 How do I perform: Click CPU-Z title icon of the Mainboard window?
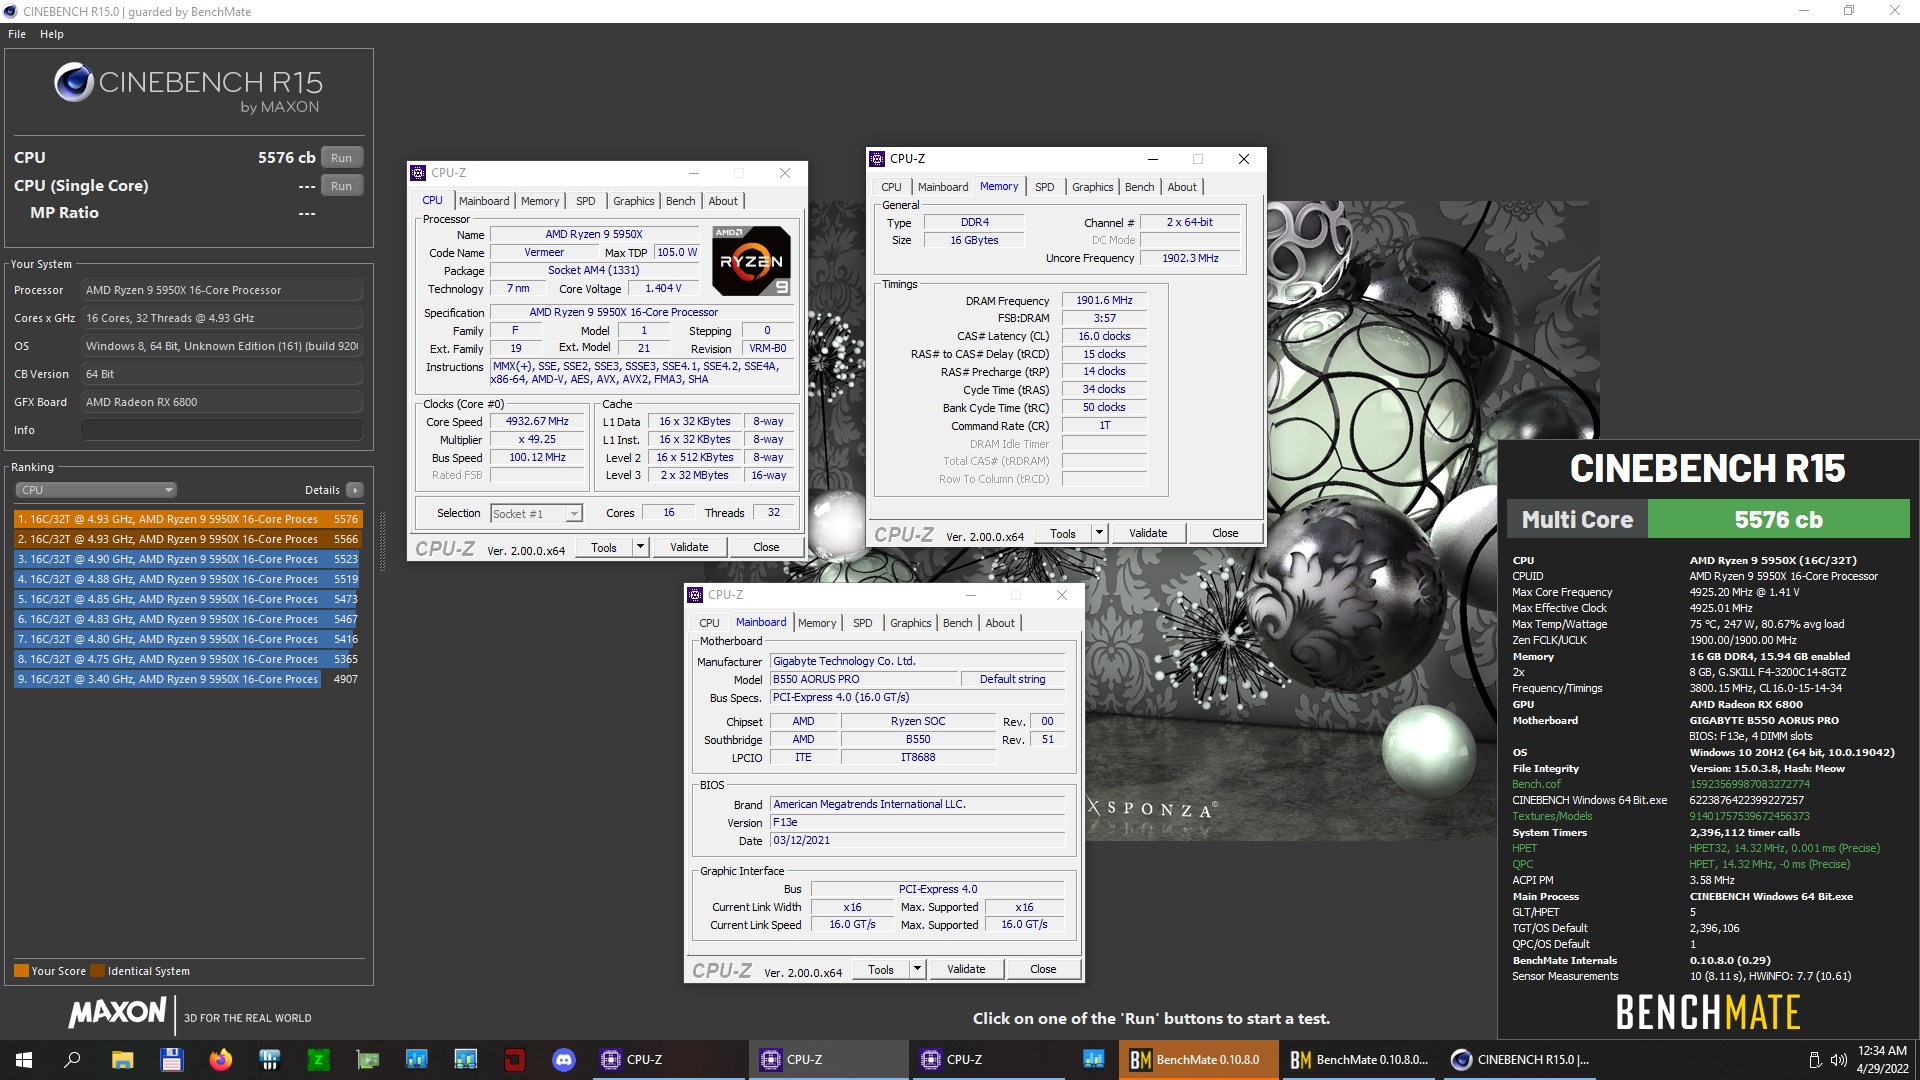tap(695, 595)
